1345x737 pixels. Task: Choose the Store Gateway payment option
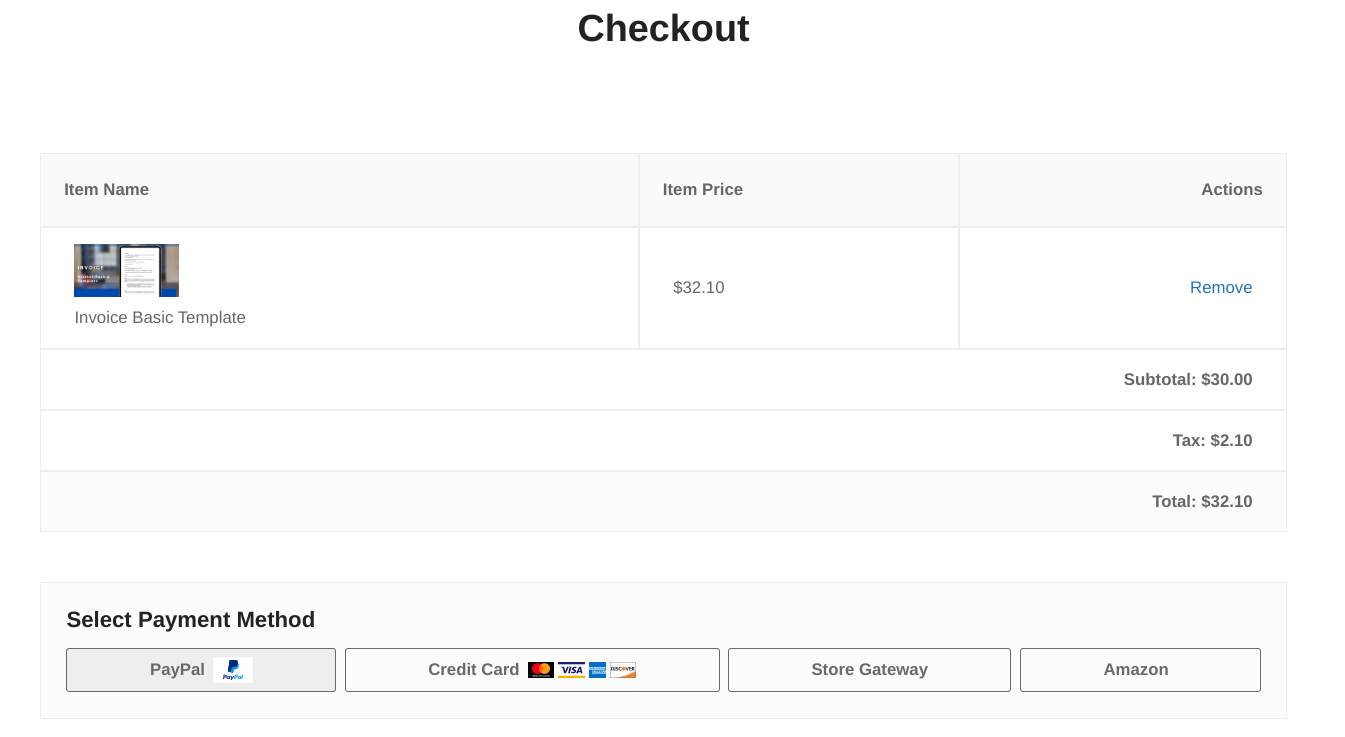(869, 670)
